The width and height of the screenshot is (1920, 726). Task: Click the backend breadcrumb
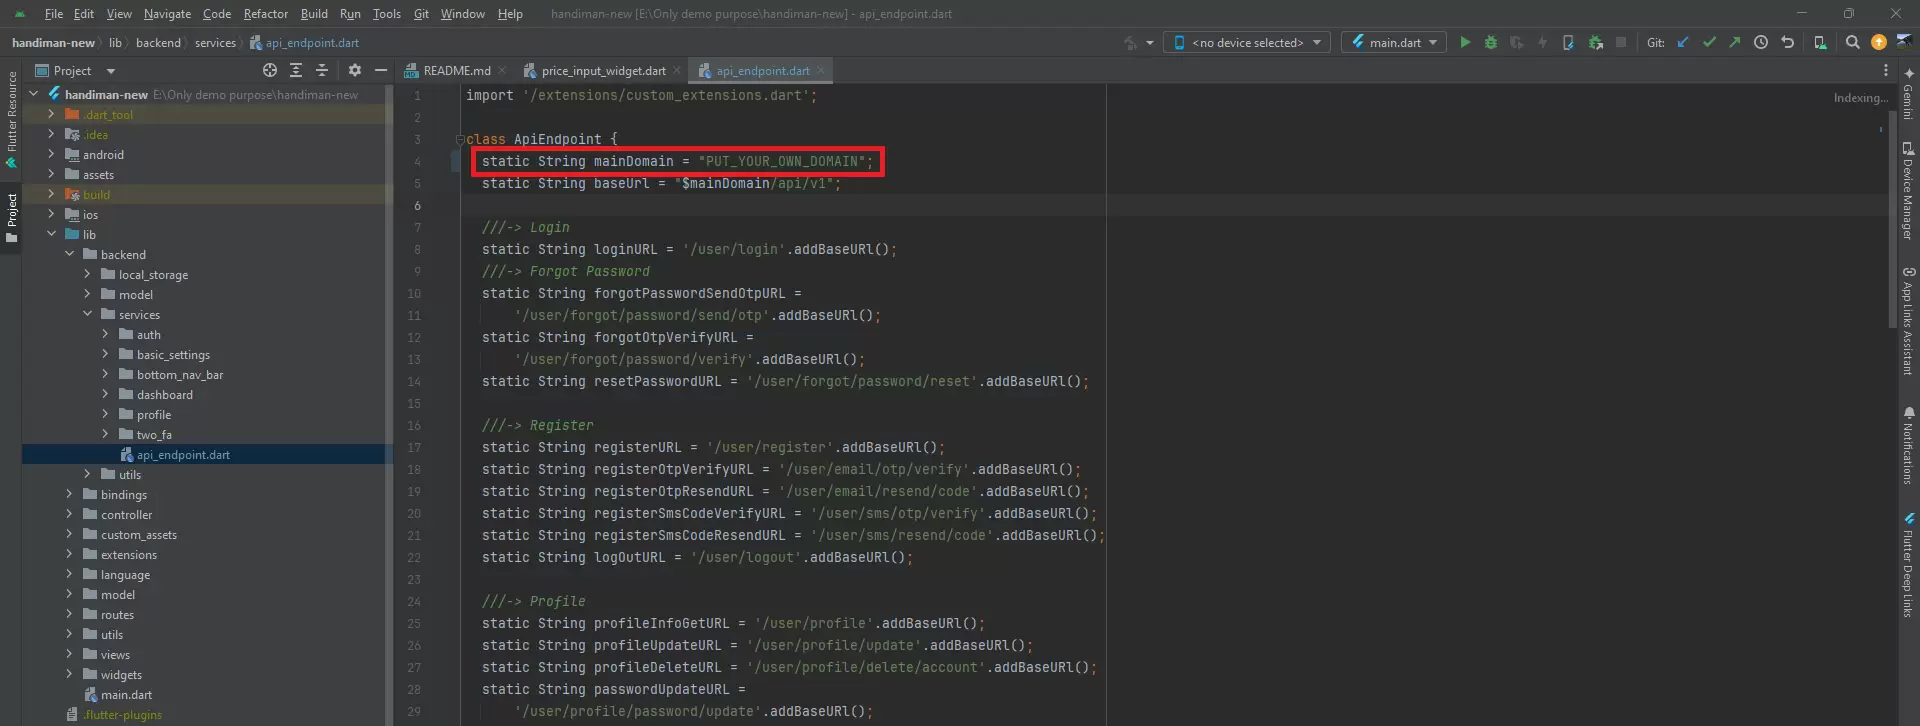pos(158,42)
